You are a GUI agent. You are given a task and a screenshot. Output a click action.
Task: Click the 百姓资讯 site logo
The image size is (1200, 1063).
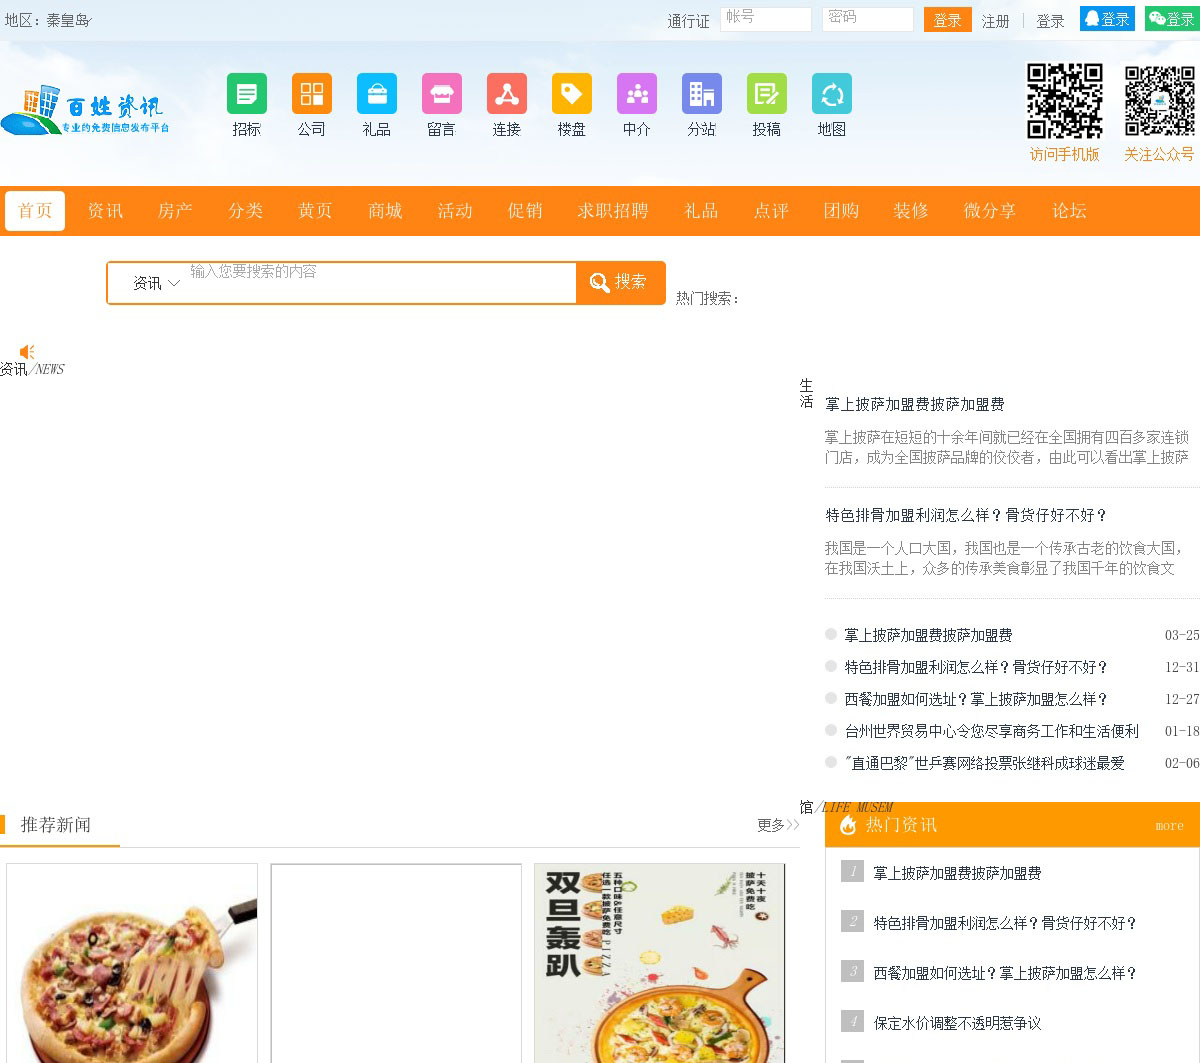[85, 109]
